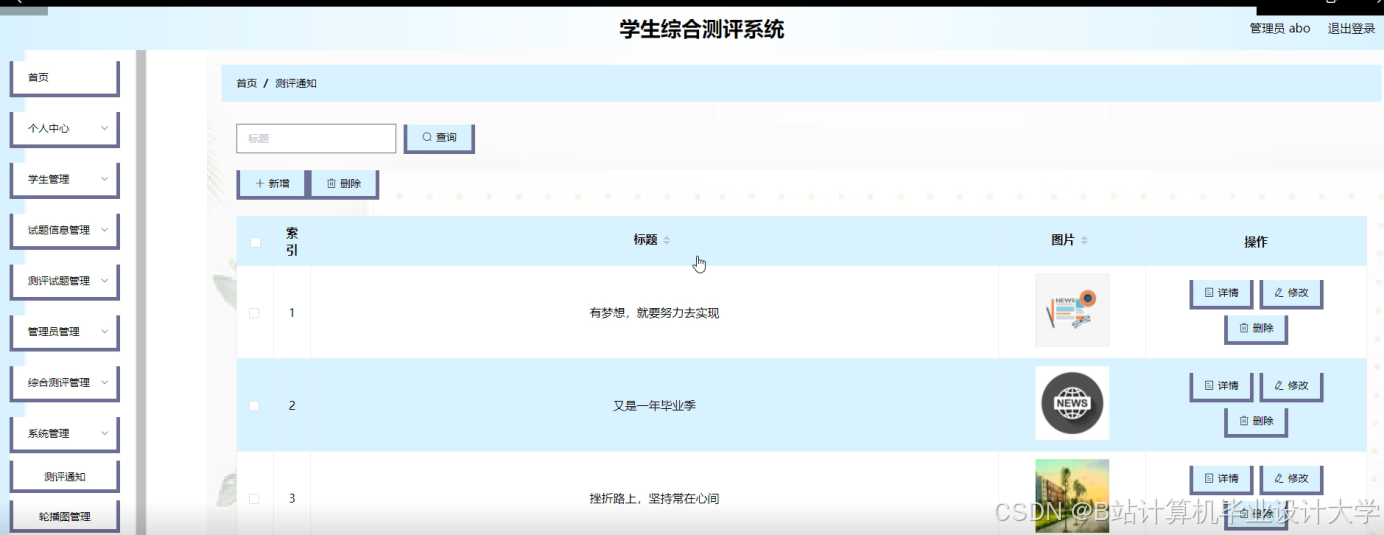The image size is (1384, 535).
Task: Click the detail icon in 详情 for row 1
Action: tap(1209, 293)
